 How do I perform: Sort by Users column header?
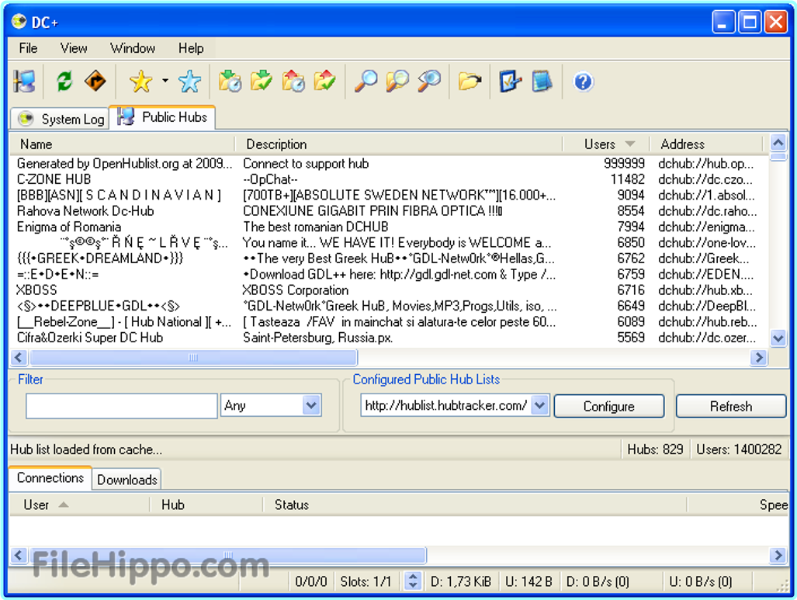(x=606, y=144)
